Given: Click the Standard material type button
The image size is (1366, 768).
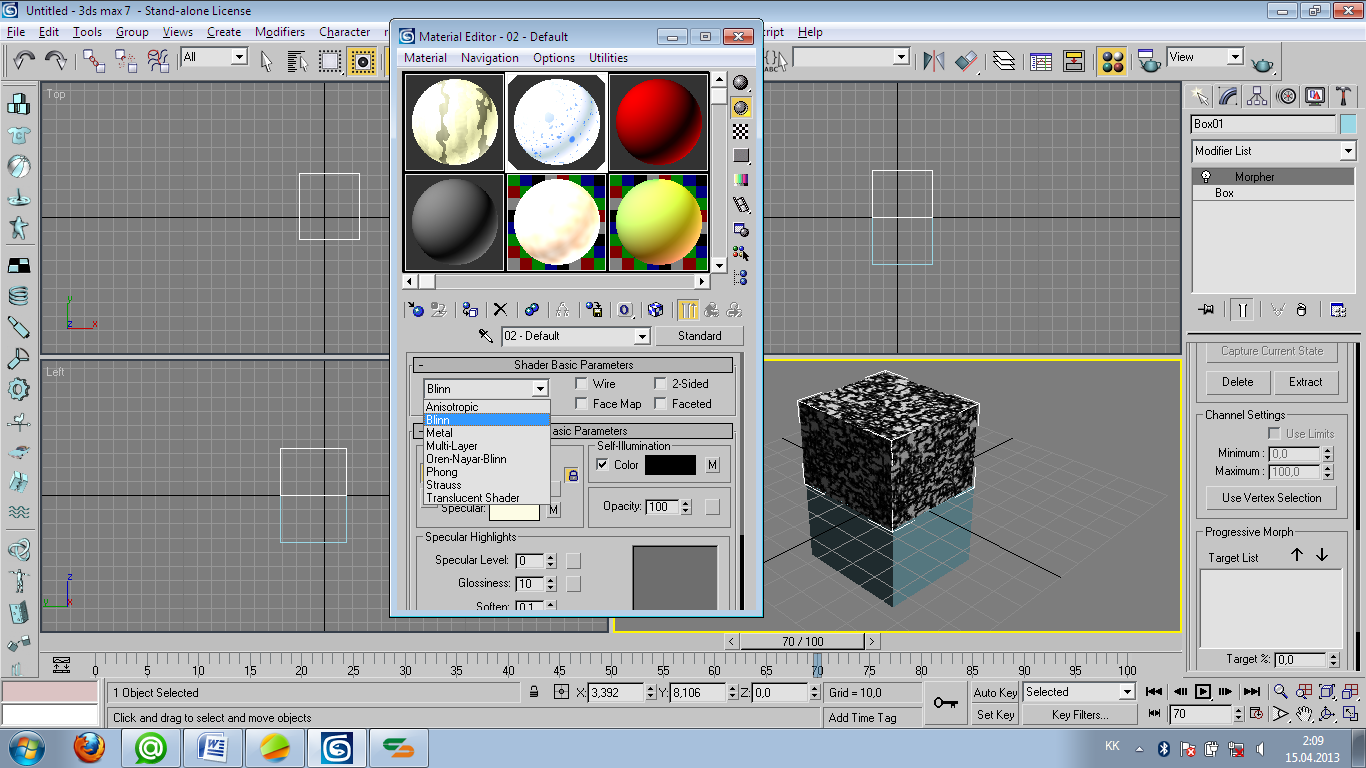Looking at the screenshot, I should (699, 336).
